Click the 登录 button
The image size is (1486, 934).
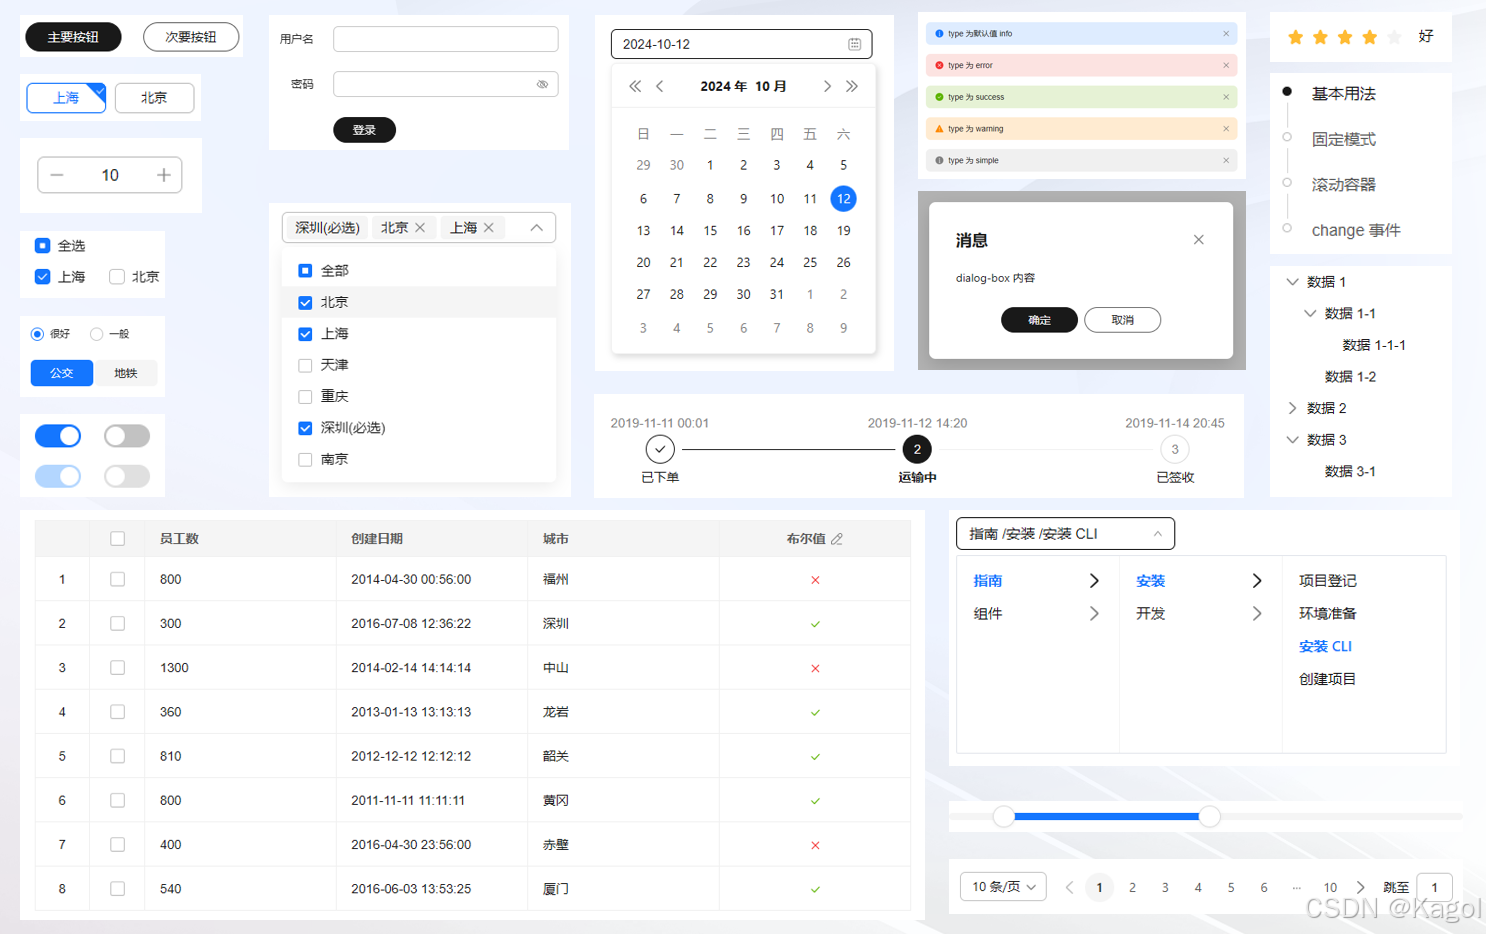[364, 130]
